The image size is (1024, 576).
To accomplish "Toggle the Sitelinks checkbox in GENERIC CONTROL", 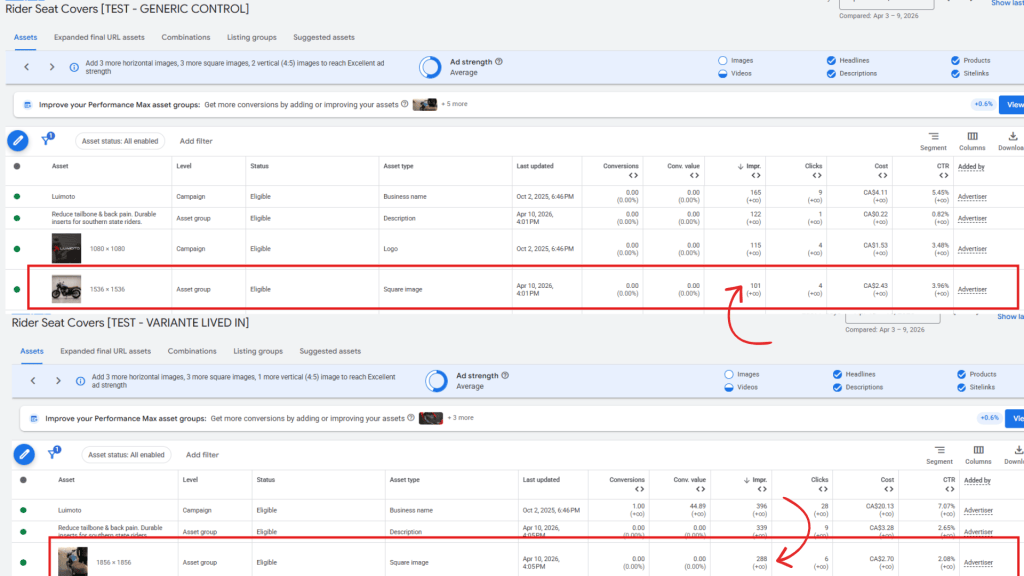I will click(955, 73).
